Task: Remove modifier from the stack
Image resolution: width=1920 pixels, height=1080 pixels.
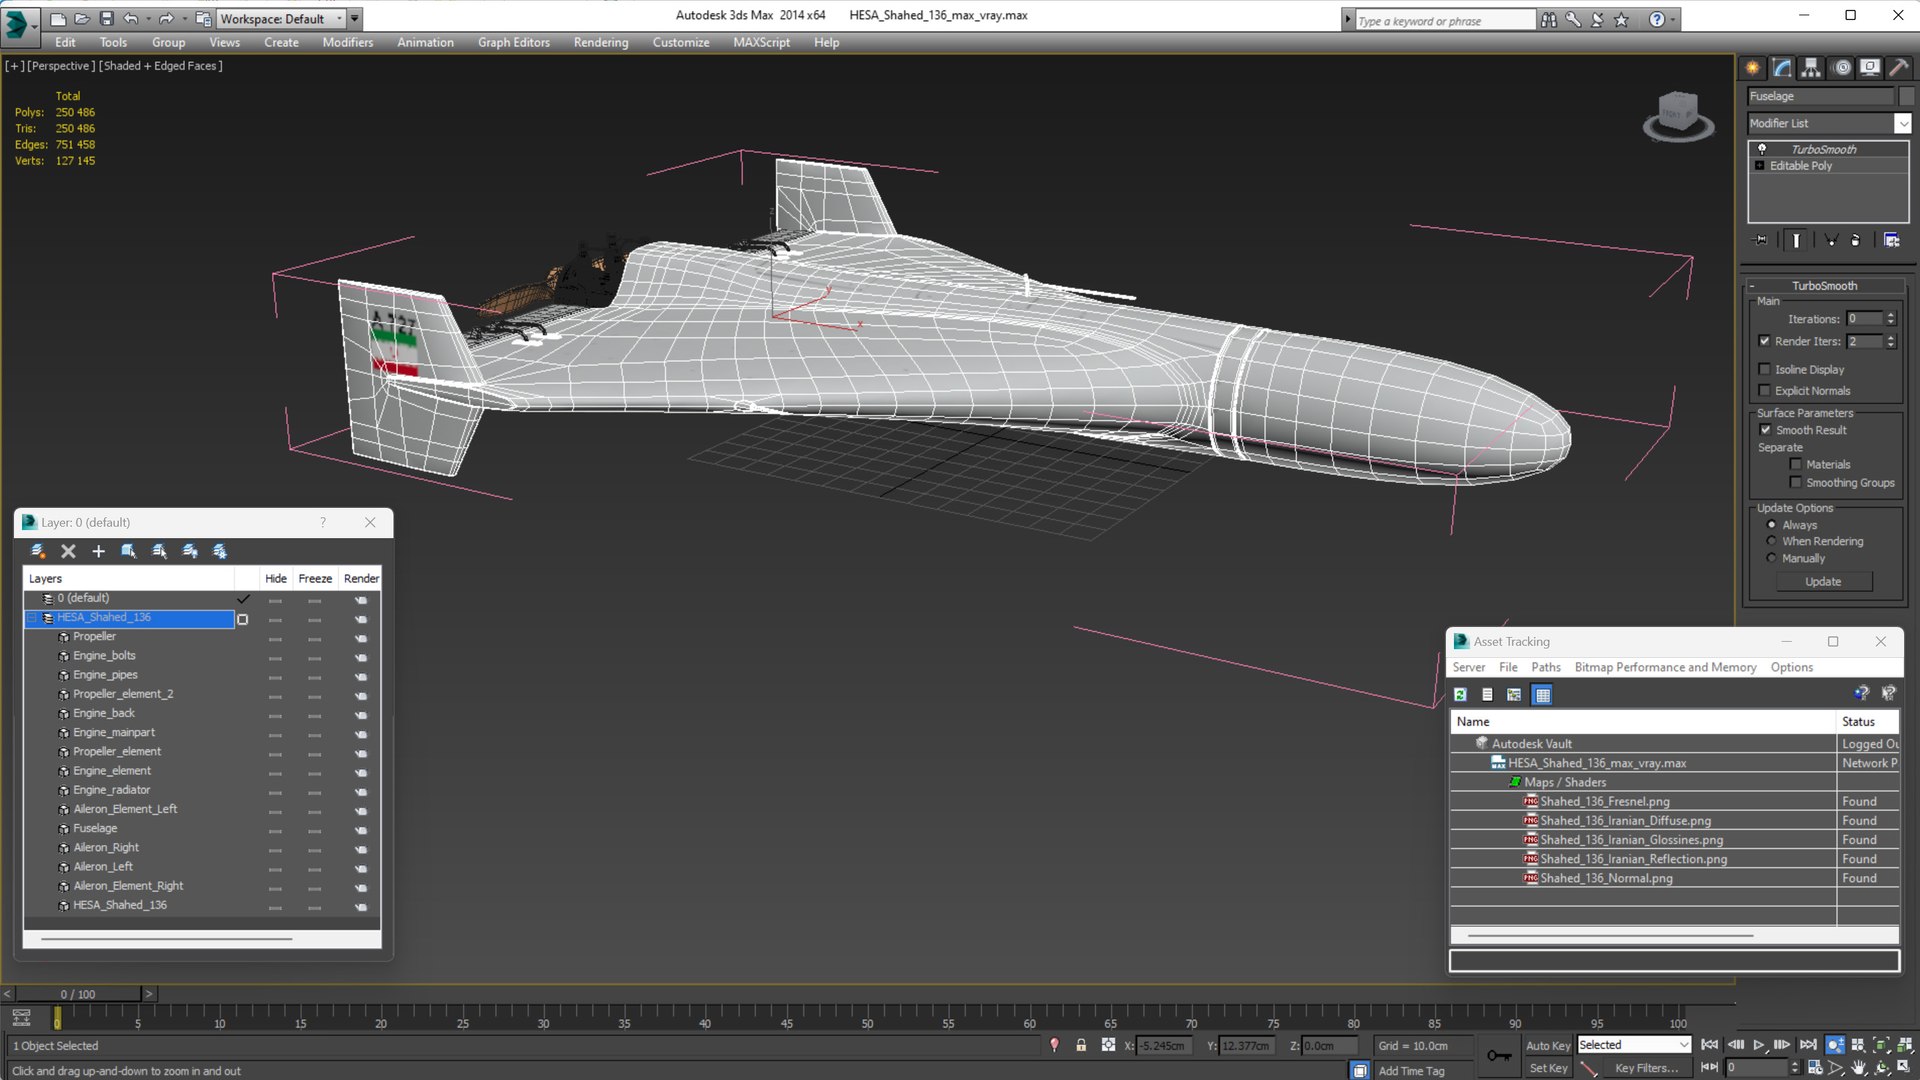Action: 1856,240
